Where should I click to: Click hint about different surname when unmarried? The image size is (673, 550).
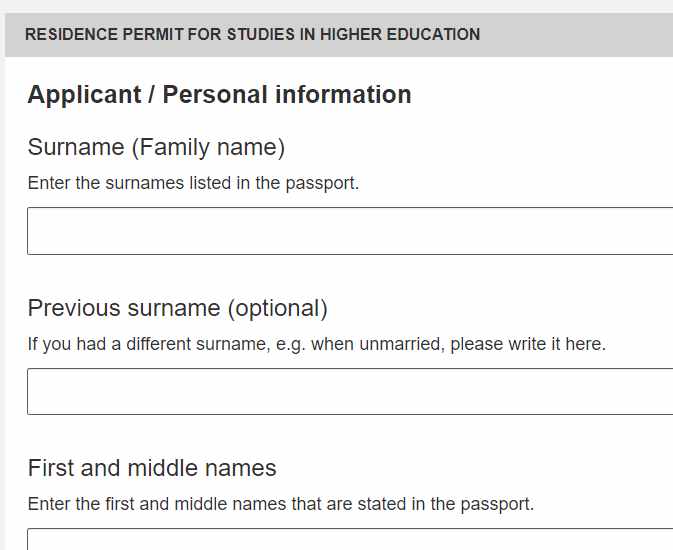point(317,344)
